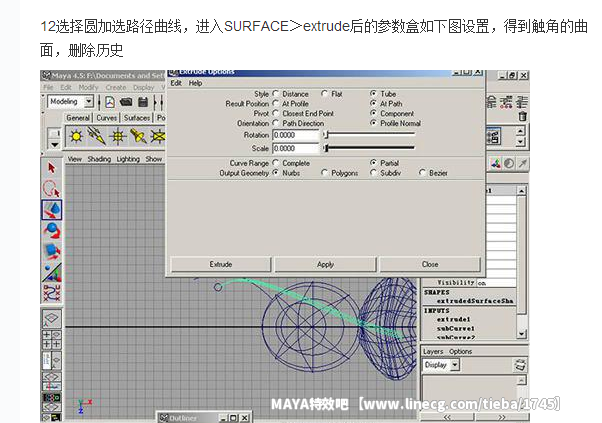Screen dimensions: 602x423
Task: Choose Subdiv output geometry
Action: click(x=373, y=173)
